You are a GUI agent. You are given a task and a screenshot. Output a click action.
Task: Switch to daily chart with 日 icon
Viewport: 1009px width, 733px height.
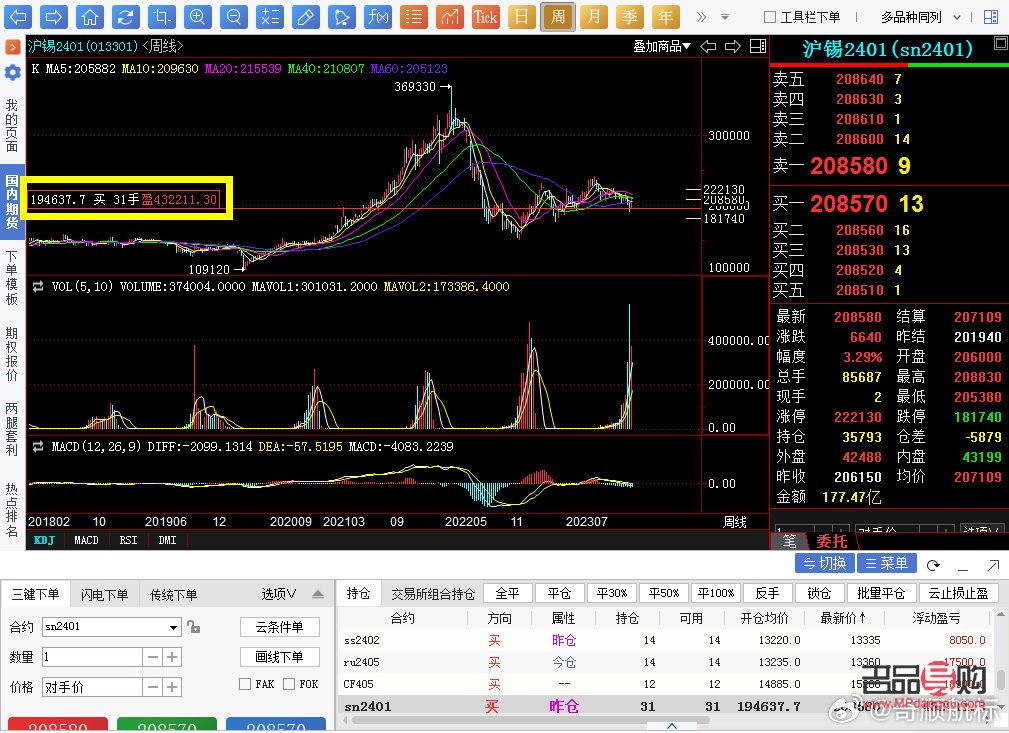pyautogui.click(x=522, y=14)
